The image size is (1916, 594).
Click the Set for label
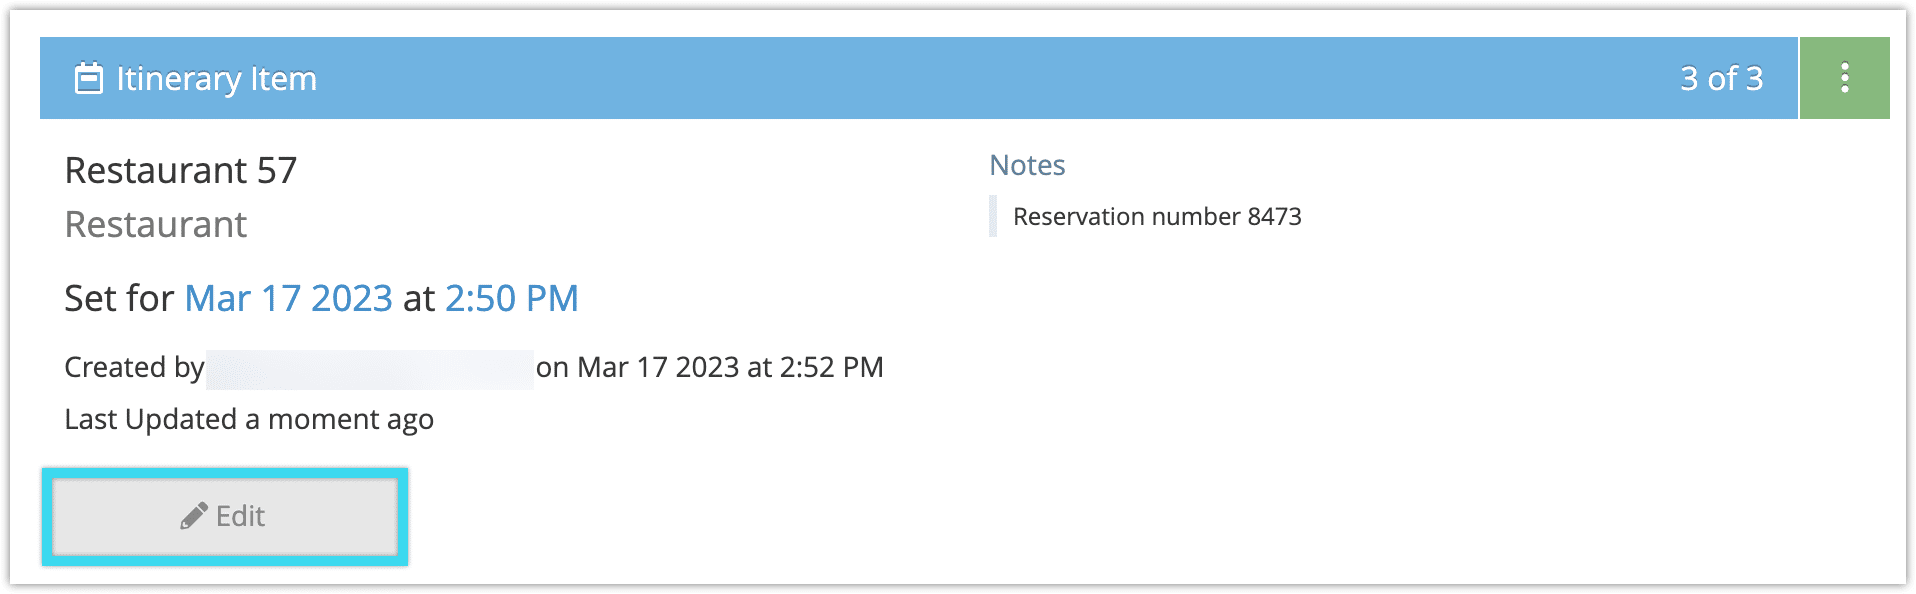point(119,298)
